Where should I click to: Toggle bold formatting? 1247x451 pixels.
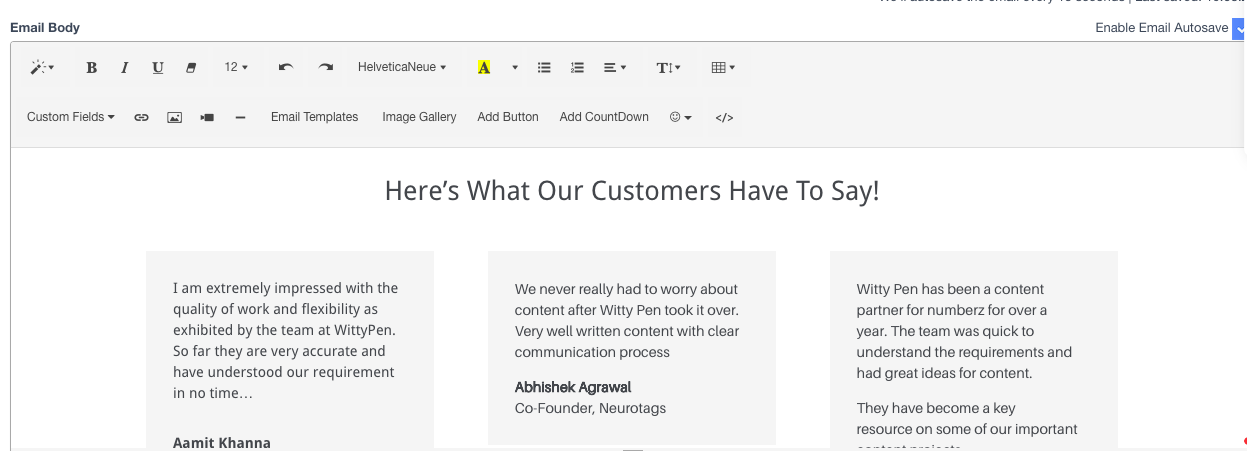click(x=92, y=67)
